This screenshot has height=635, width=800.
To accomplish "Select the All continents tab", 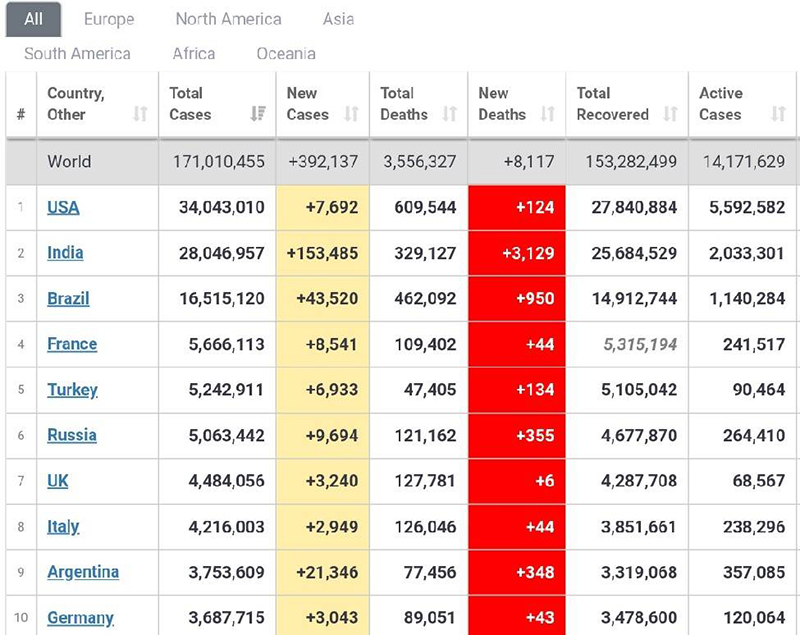I will [x=33, y=19].
